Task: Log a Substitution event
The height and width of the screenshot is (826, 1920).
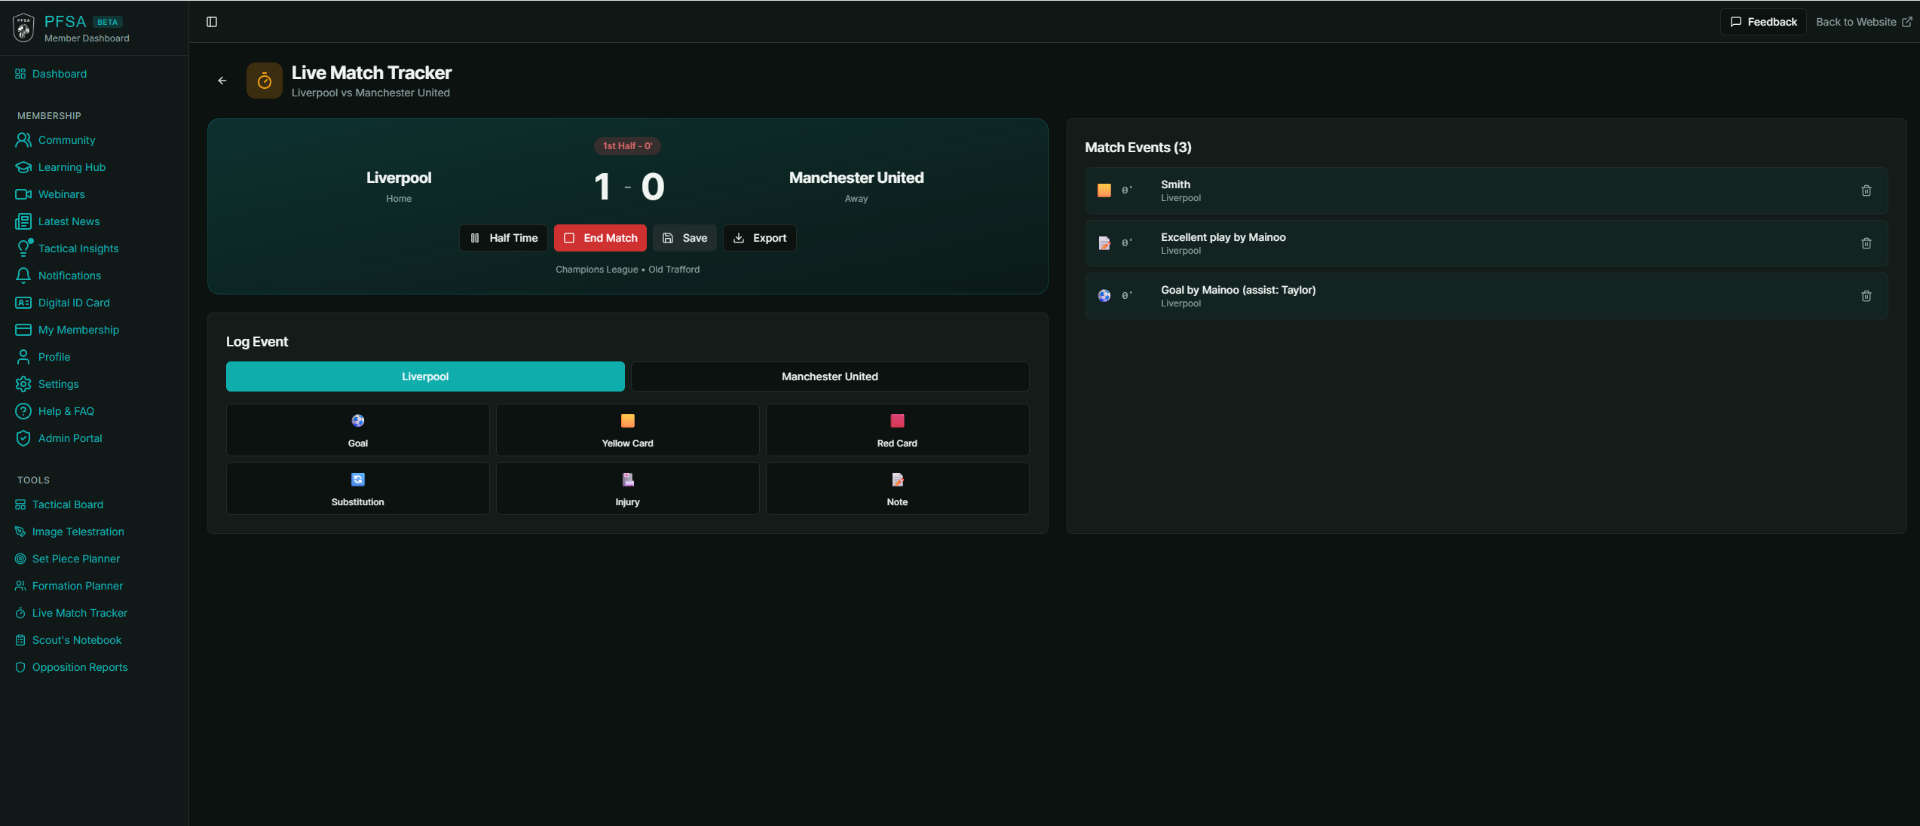Action: pyautogui.click(x=358, y=489)
